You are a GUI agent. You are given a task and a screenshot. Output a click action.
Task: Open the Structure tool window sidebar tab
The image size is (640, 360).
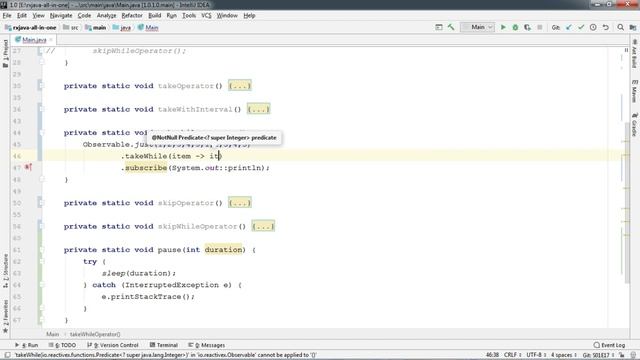click(x=5, y=271)
